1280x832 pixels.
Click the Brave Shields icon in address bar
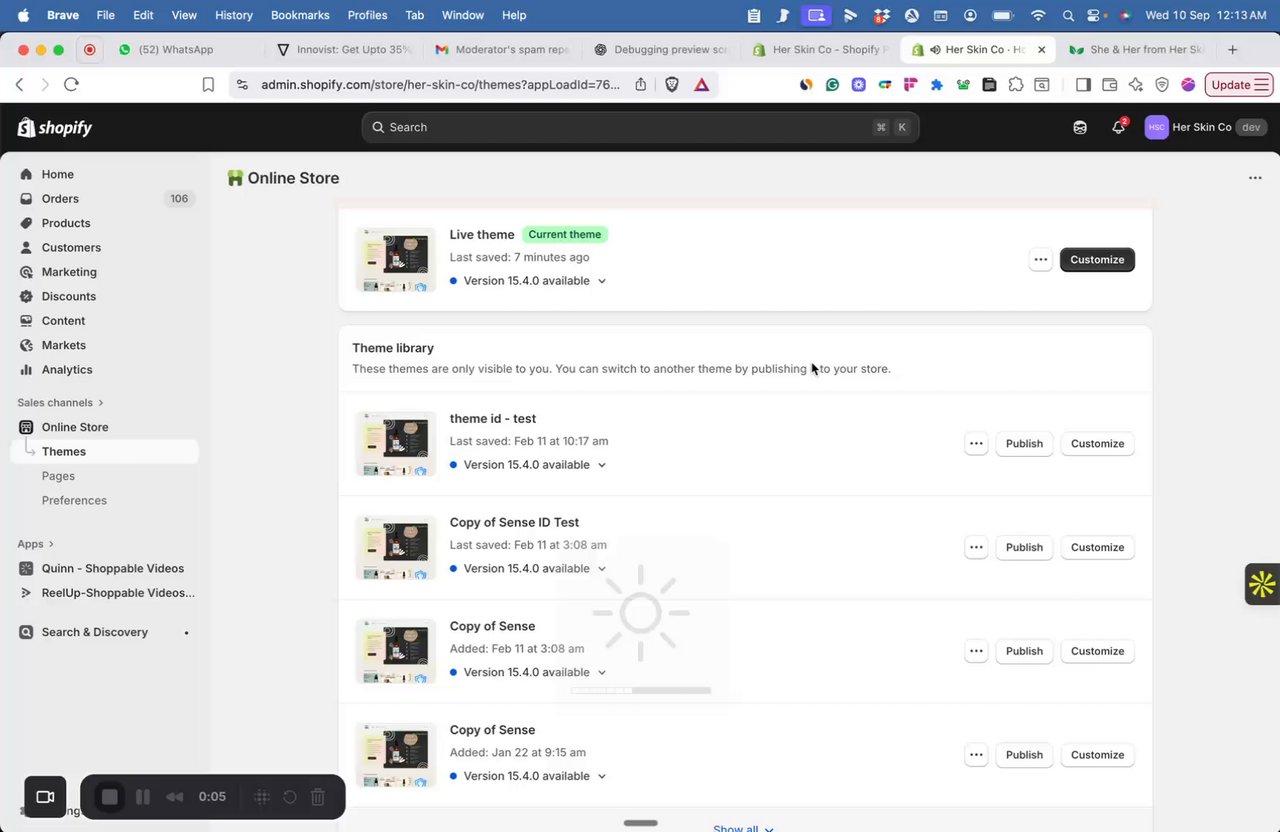[x=672, y=85]
